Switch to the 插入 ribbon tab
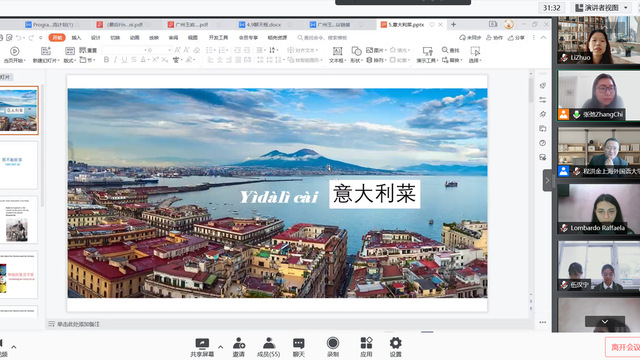 click(76, 38)
